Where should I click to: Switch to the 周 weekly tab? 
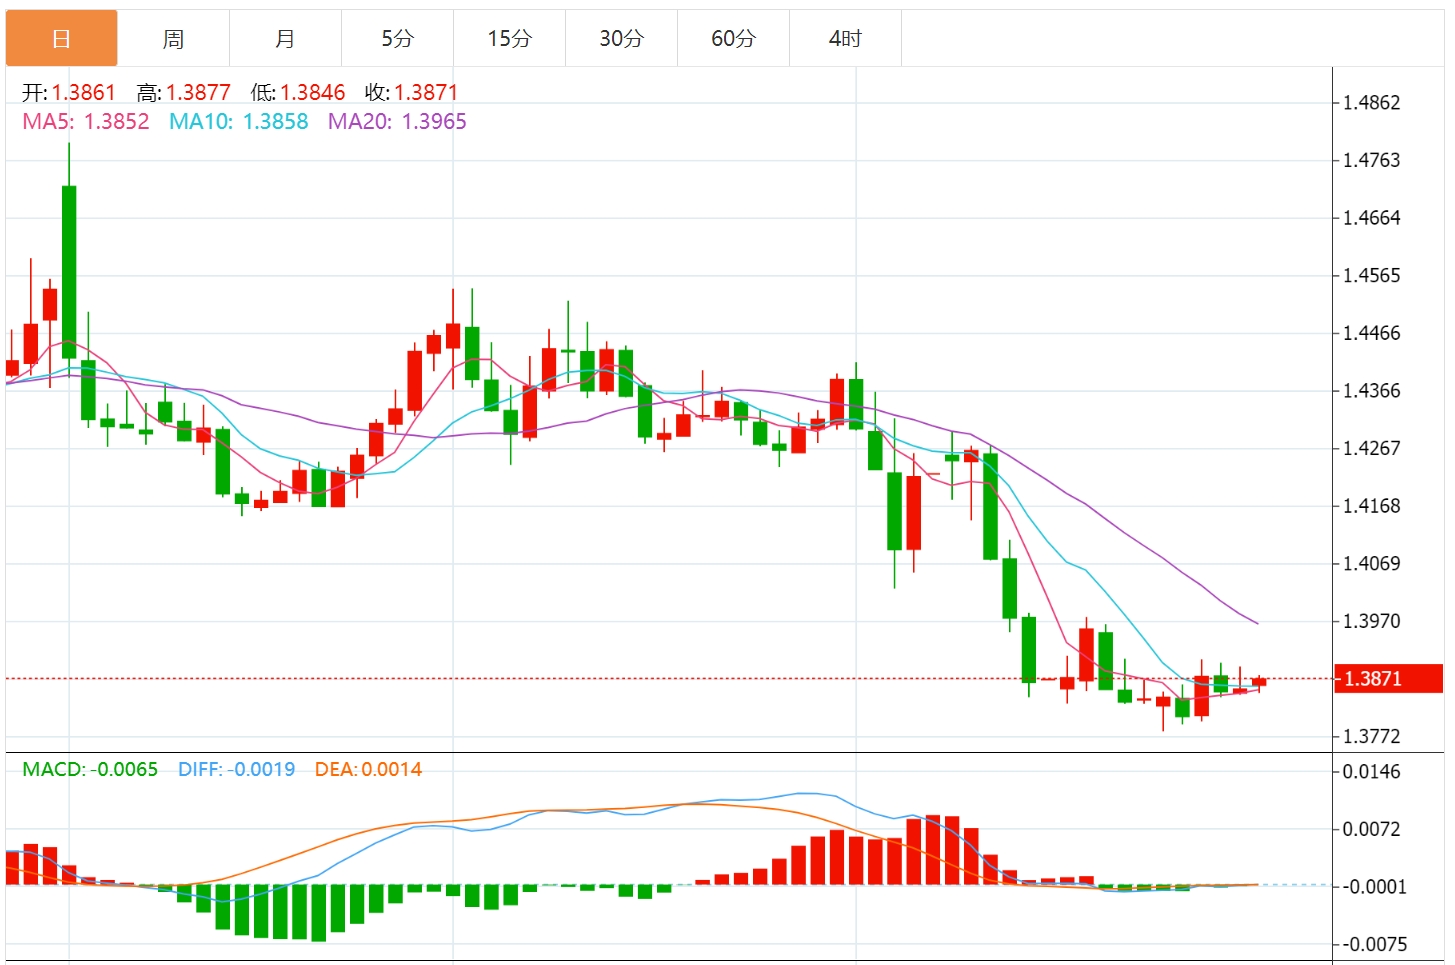[174, 39]
